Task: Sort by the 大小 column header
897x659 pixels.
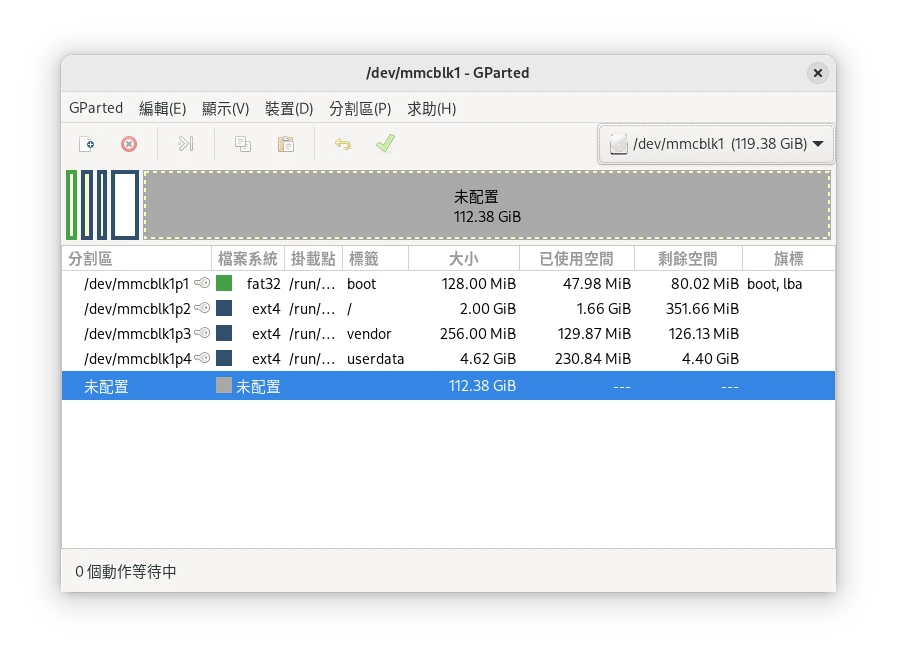Action: [464, 259]
